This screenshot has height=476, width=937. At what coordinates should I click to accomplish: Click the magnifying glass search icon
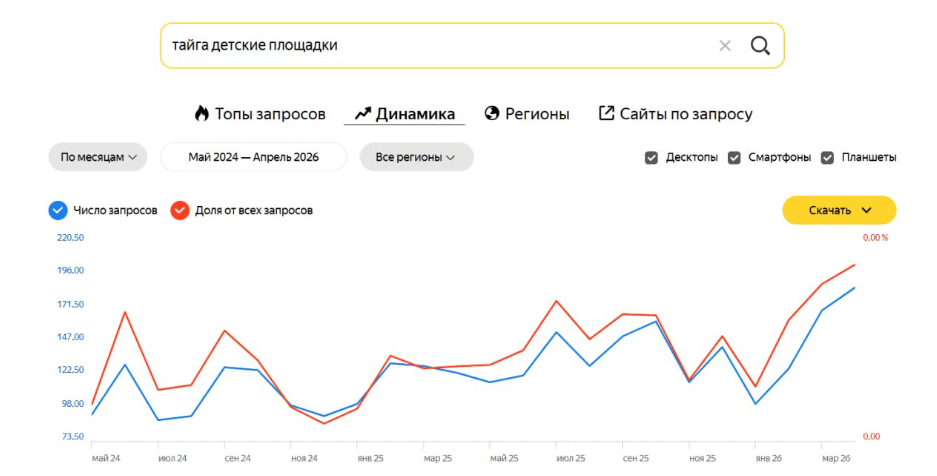[x=760, y=45]
